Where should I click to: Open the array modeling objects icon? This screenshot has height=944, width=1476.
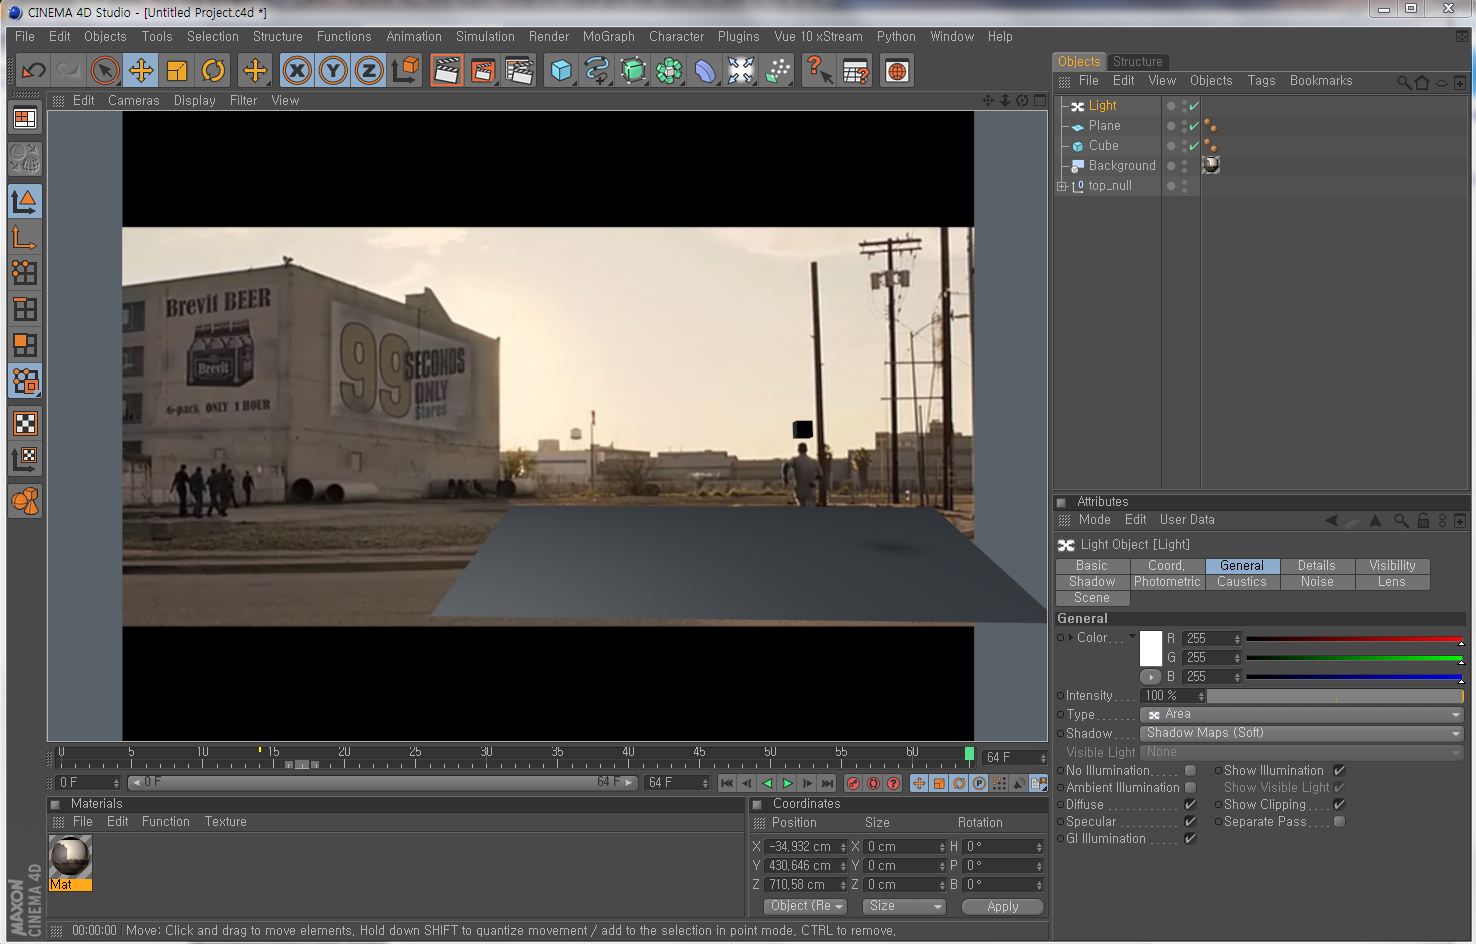[669, 71]
